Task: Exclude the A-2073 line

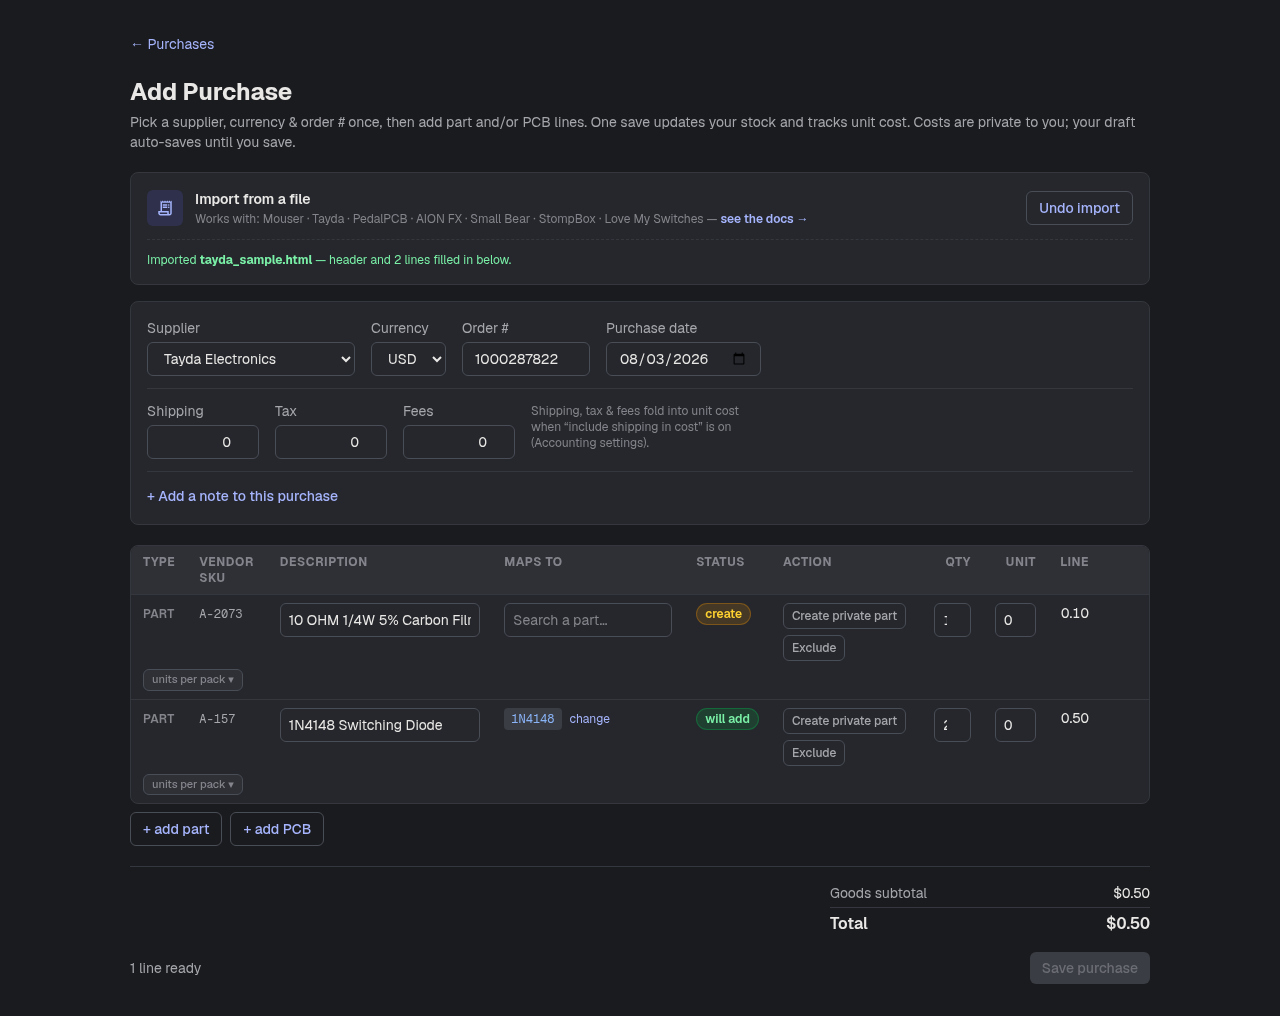Action: (814, 648)
